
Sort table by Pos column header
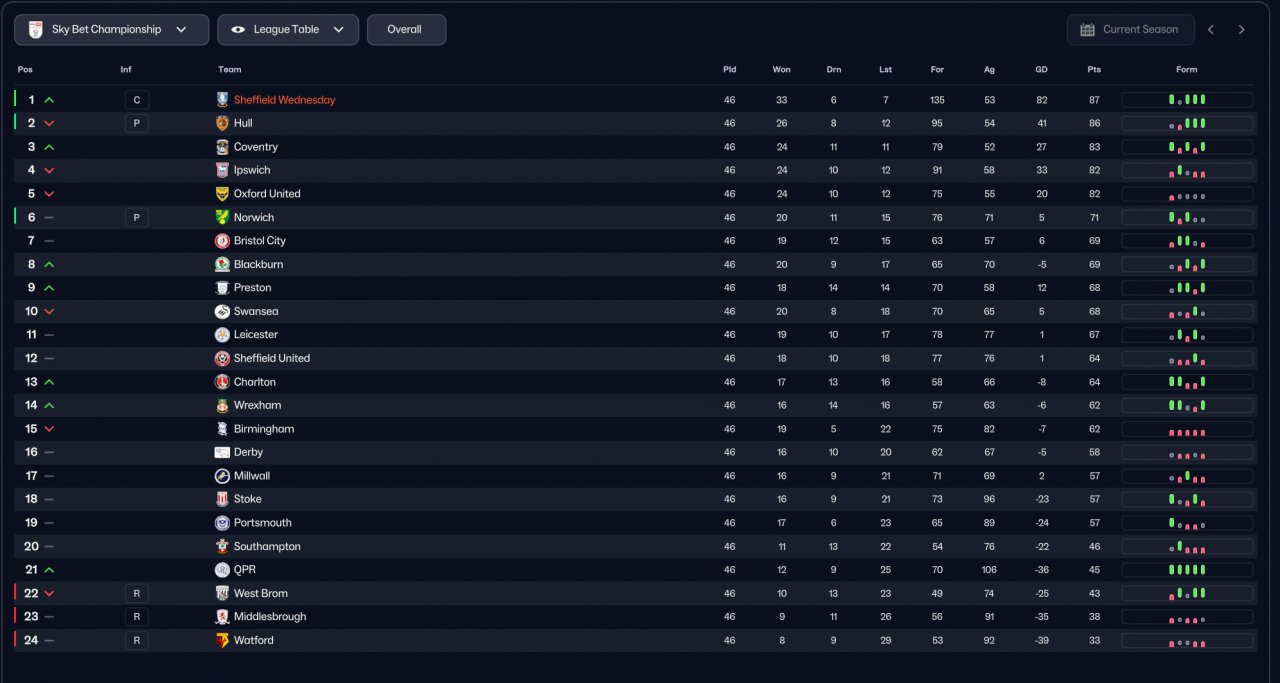25,70
